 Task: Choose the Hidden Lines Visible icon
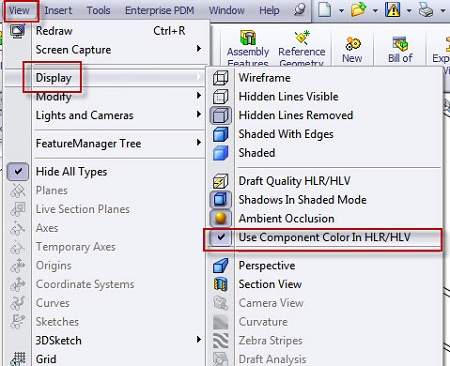tap(220, 97)
